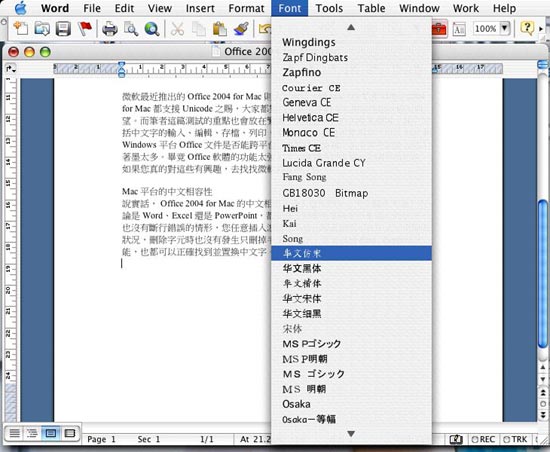Open the Edit menu
Screen dimensions: 550x452
click(x=124, y=8)
